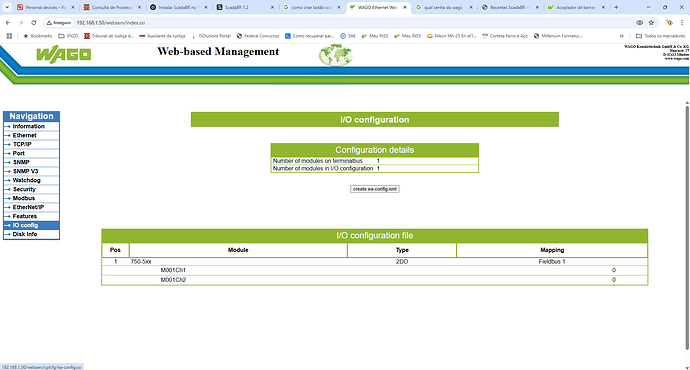Click the globe image beside Web-based Management
Image resolution: width=690 pixels, height=370 pixels.
(335, 55)
